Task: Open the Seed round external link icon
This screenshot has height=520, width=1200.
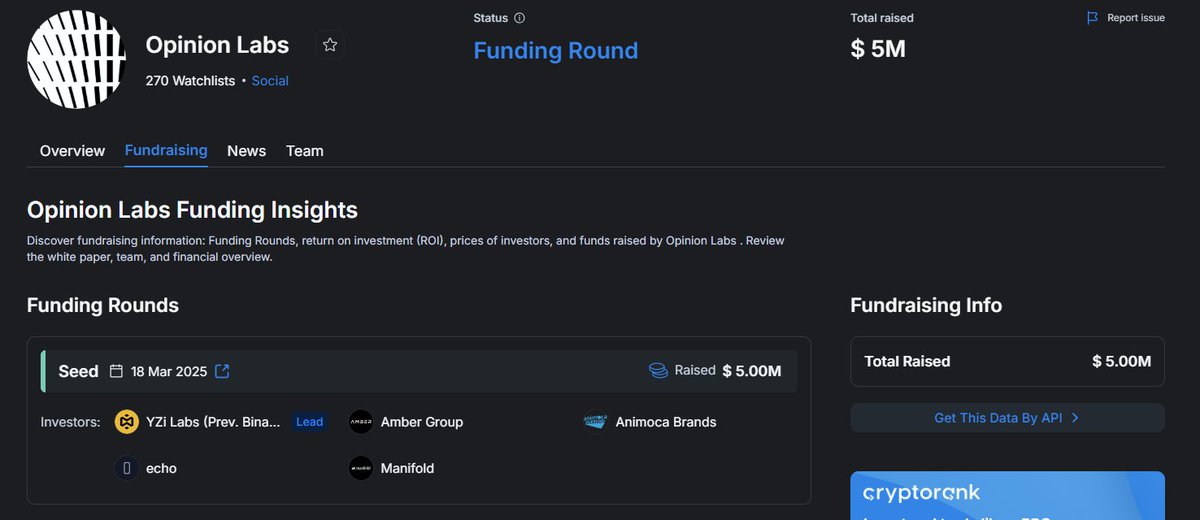Action: [222, 372]
